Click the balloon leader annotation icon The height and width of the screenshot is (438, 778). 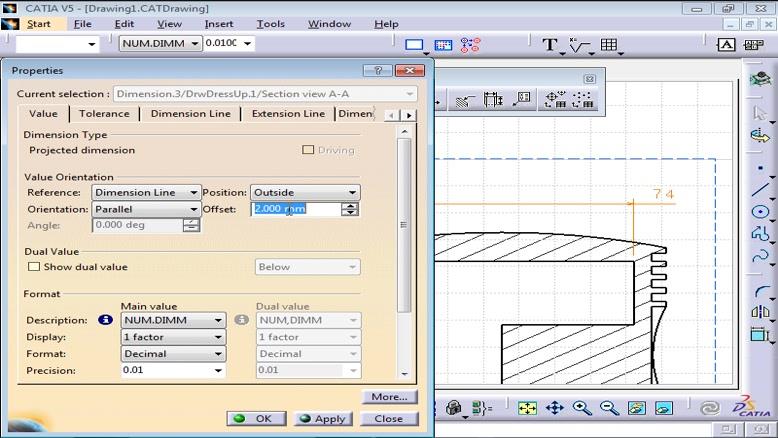521,100
